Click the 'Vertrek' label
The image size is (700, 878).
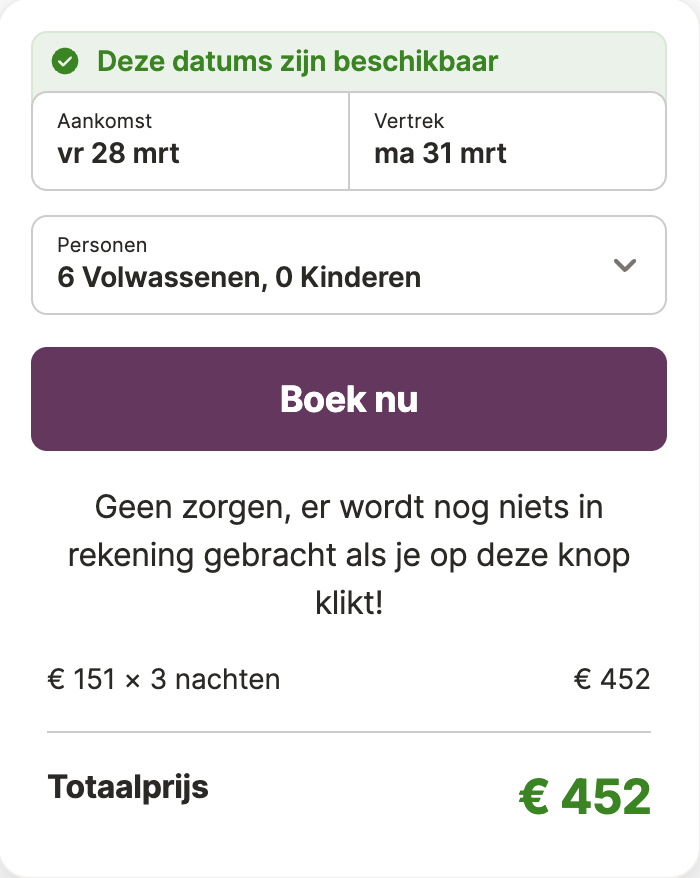[409, 121]
